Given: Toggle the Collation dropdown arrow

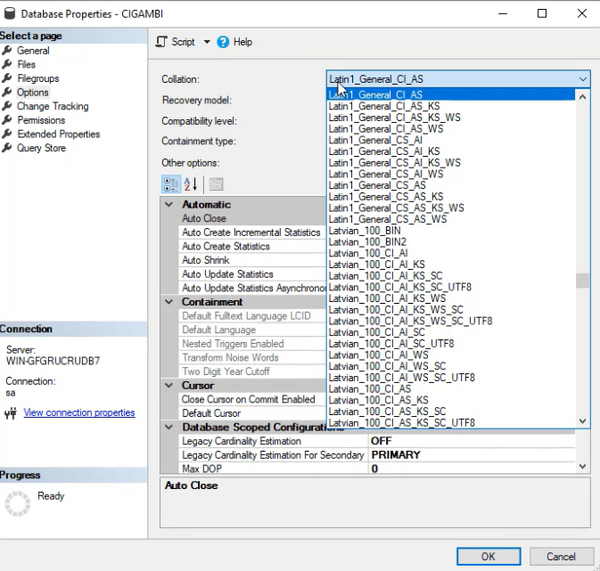Looking at the screenshot, I should point(582,79).
